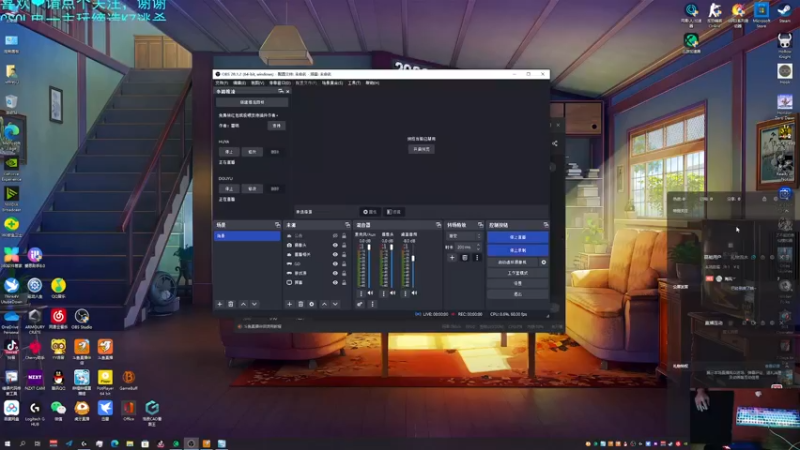The height and width of the screenshot is (450, 800).
Task: Open NZXT CAM desktop shortcut
Action: (x=35, y=381)
